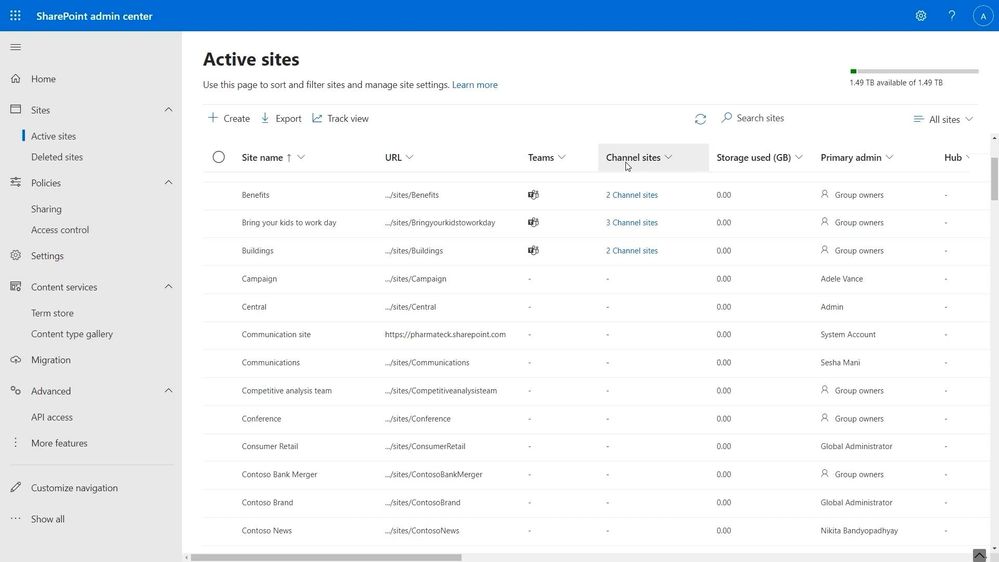Open the Term store page
999x562 pixels.
52,313
